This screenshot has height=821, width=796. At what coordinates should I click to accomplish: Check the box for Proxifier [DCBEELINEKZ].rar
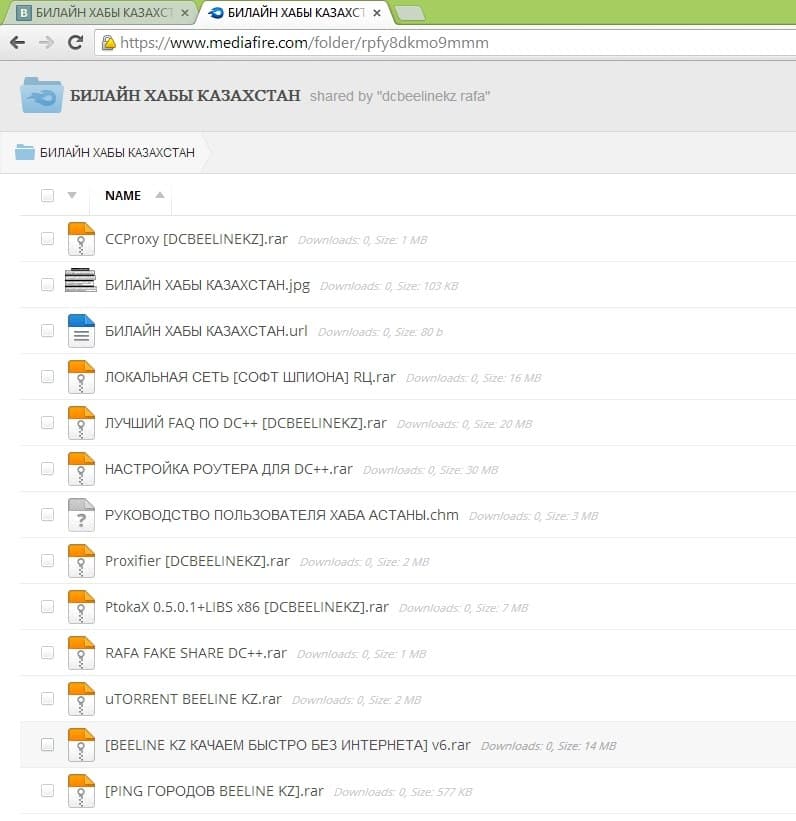click(x=47, y=561)
